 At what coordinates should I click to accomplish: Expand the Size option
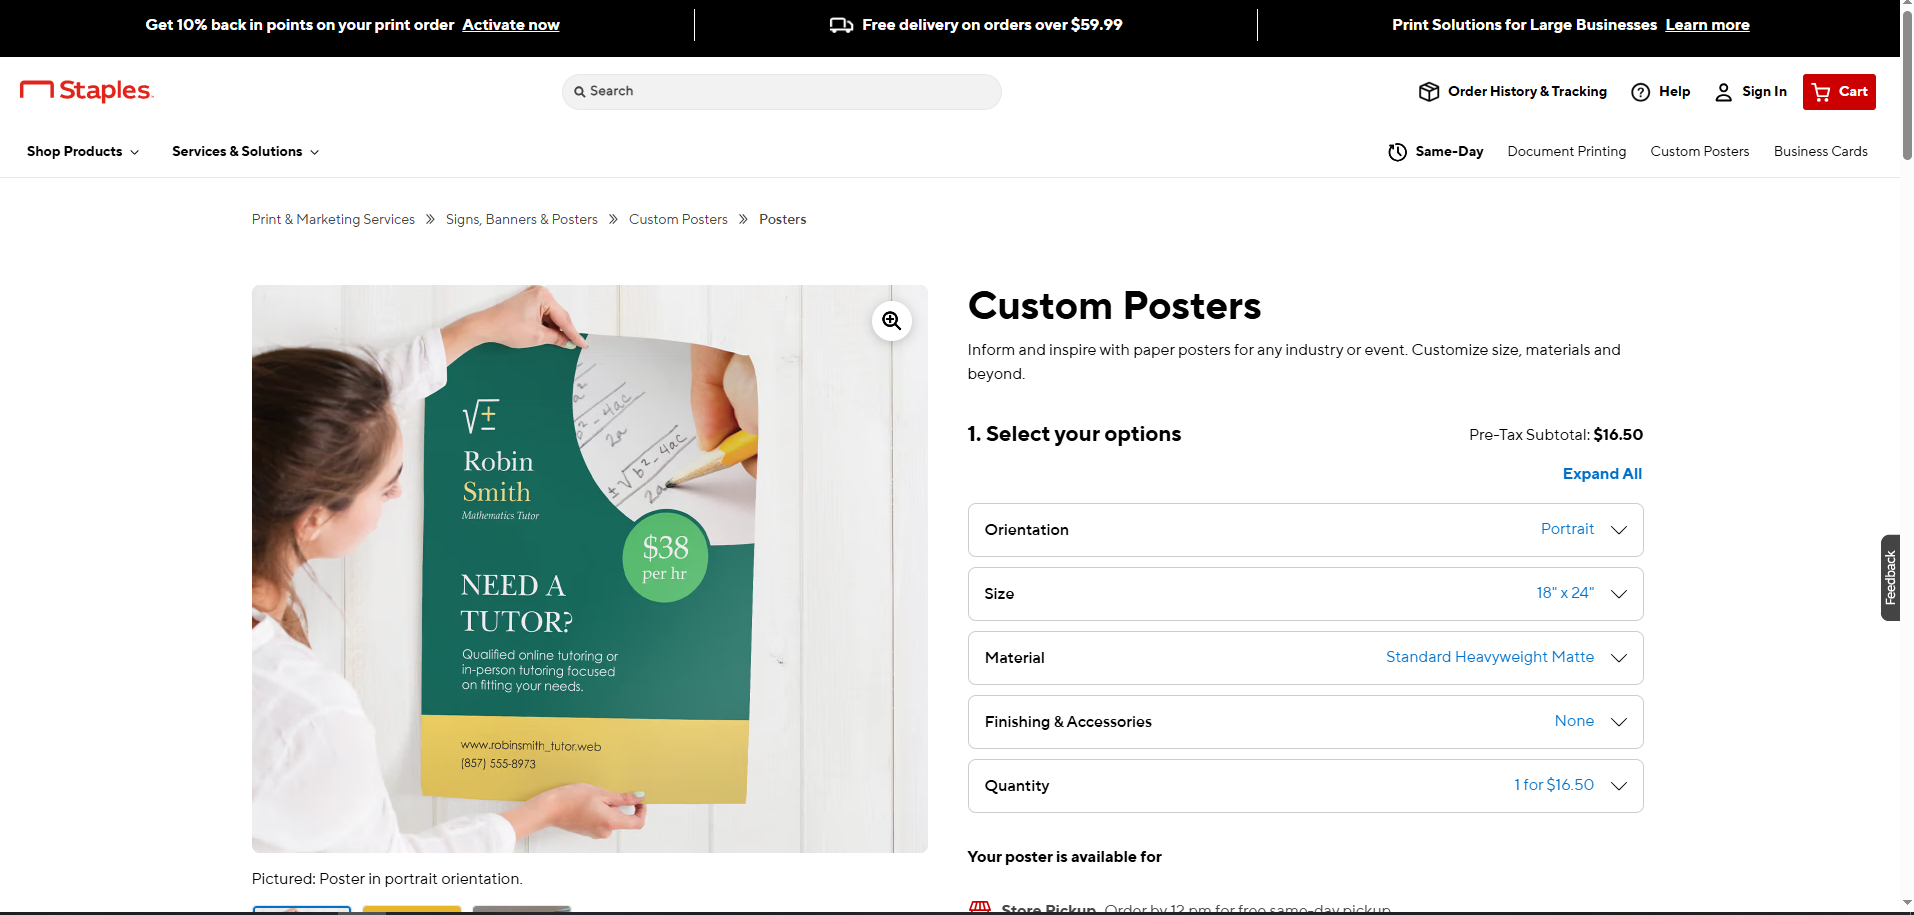(1306, 594)
